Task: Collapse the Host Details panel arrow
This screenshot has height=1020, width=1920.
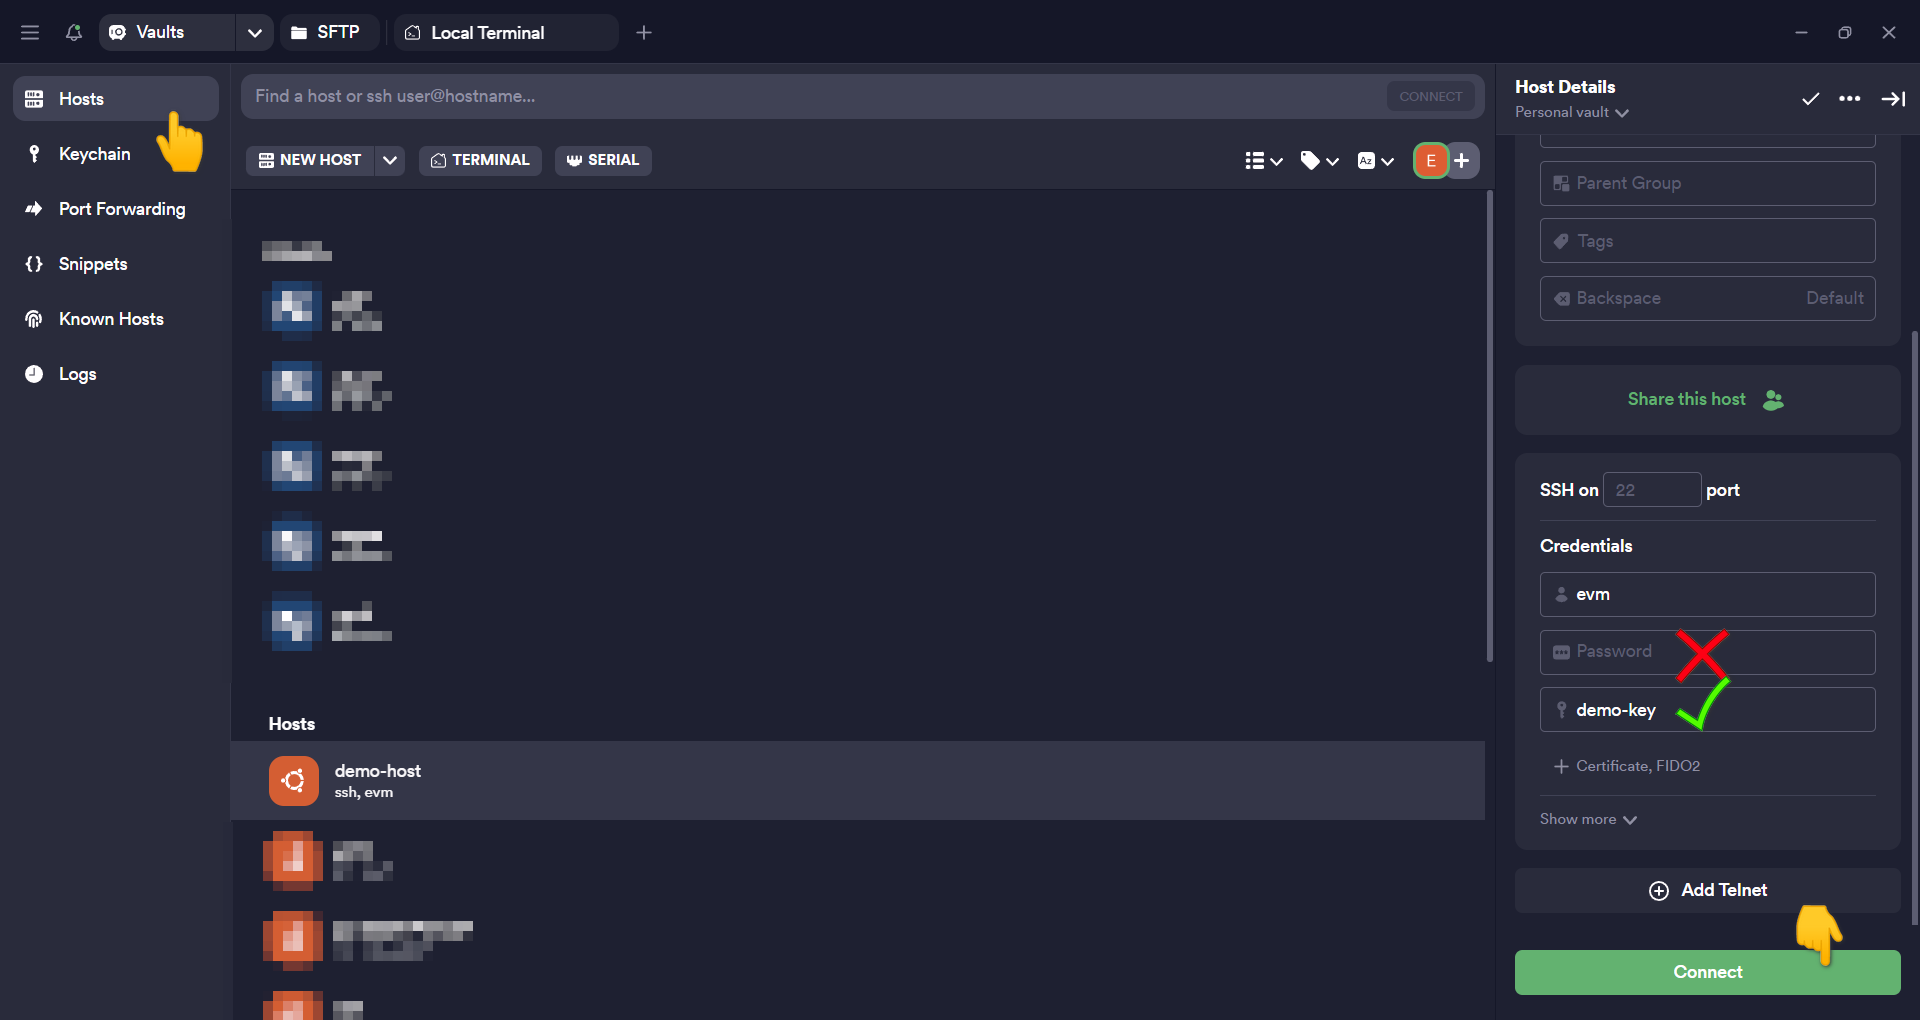Action: [1892, 99]
